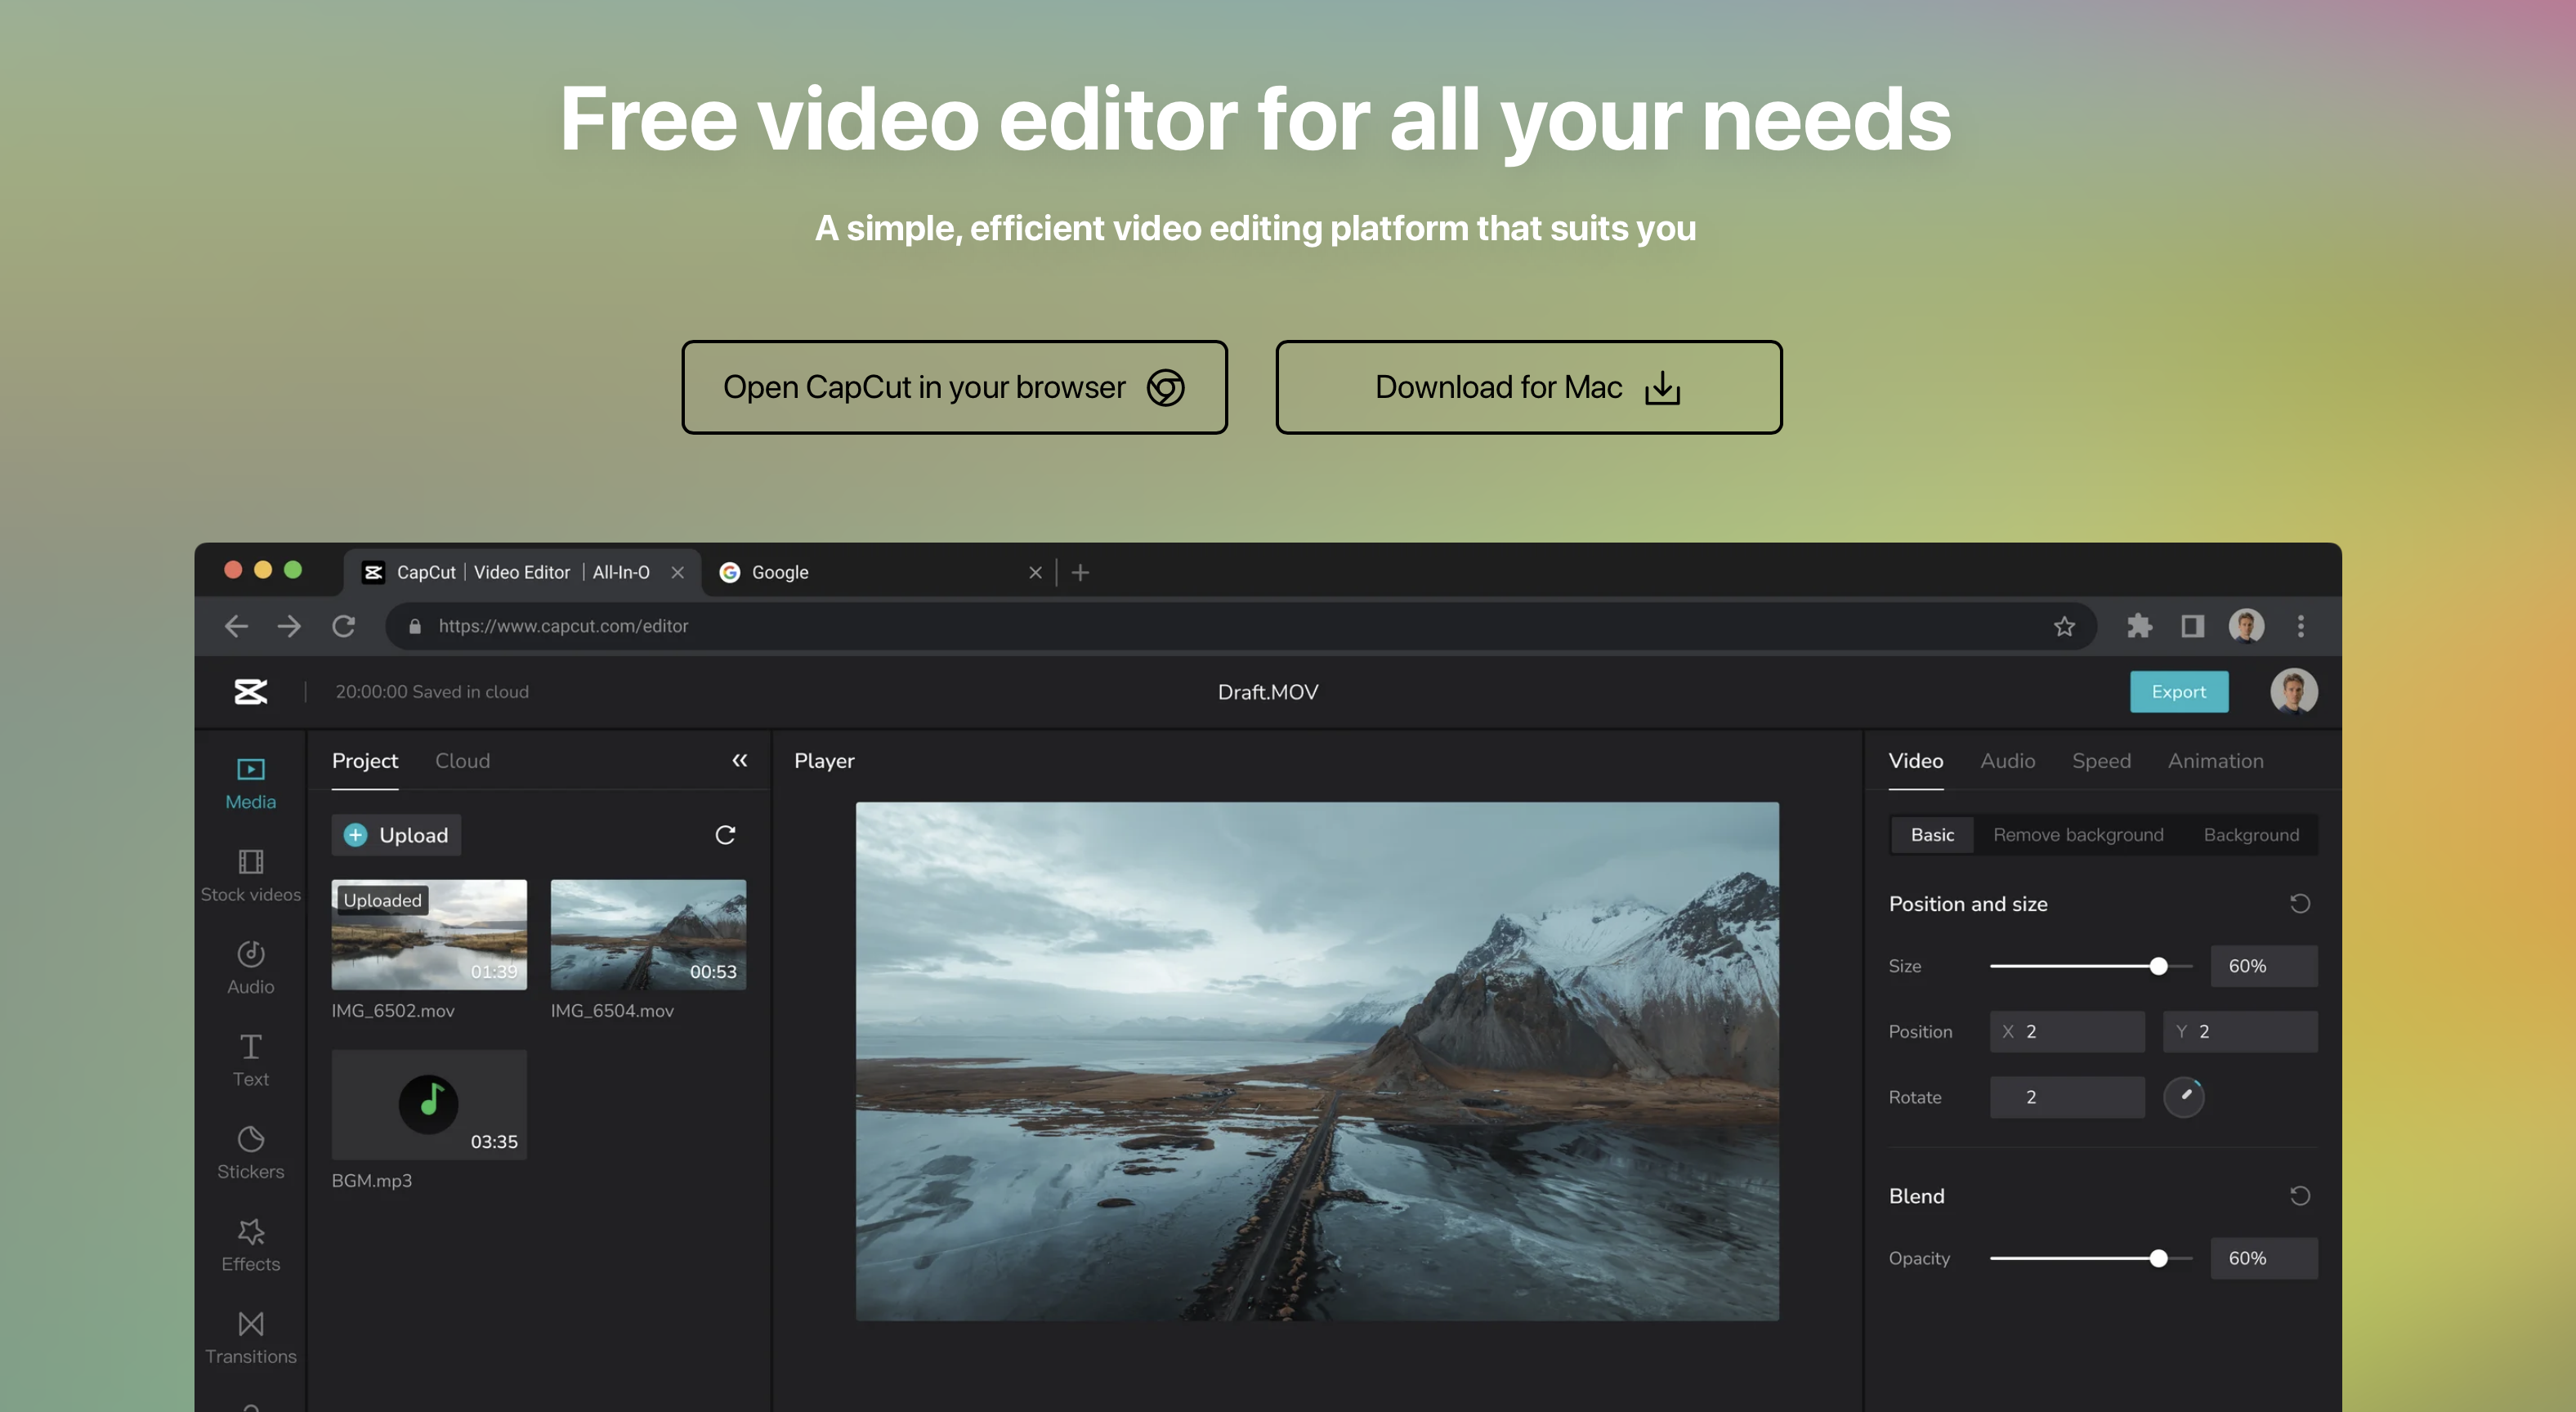Bookmark page with star icon
2576x1412 pixels.
pos(2064,626)
